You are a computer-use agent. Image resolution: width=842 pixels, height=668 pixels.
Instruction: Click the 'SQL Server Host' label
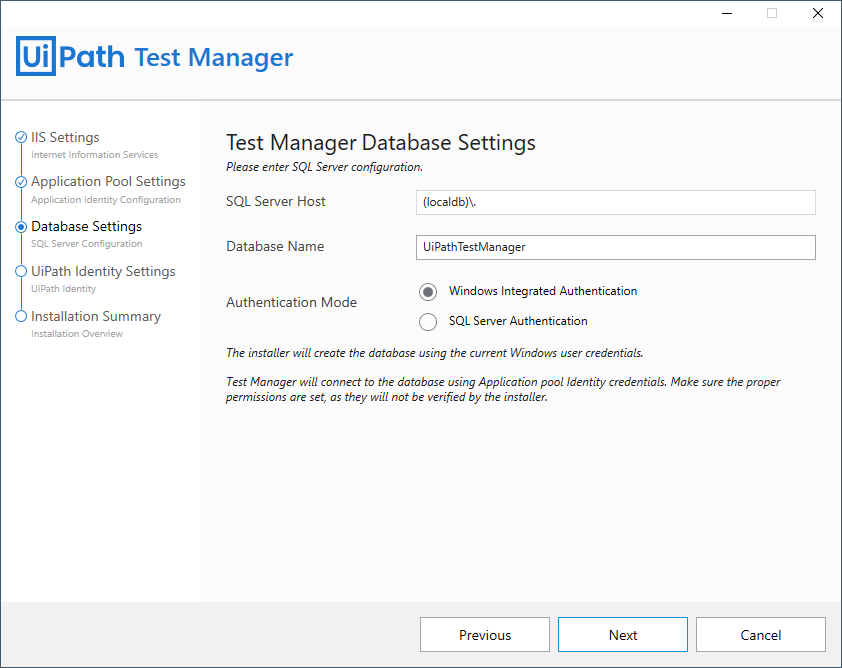coord(276,201)
